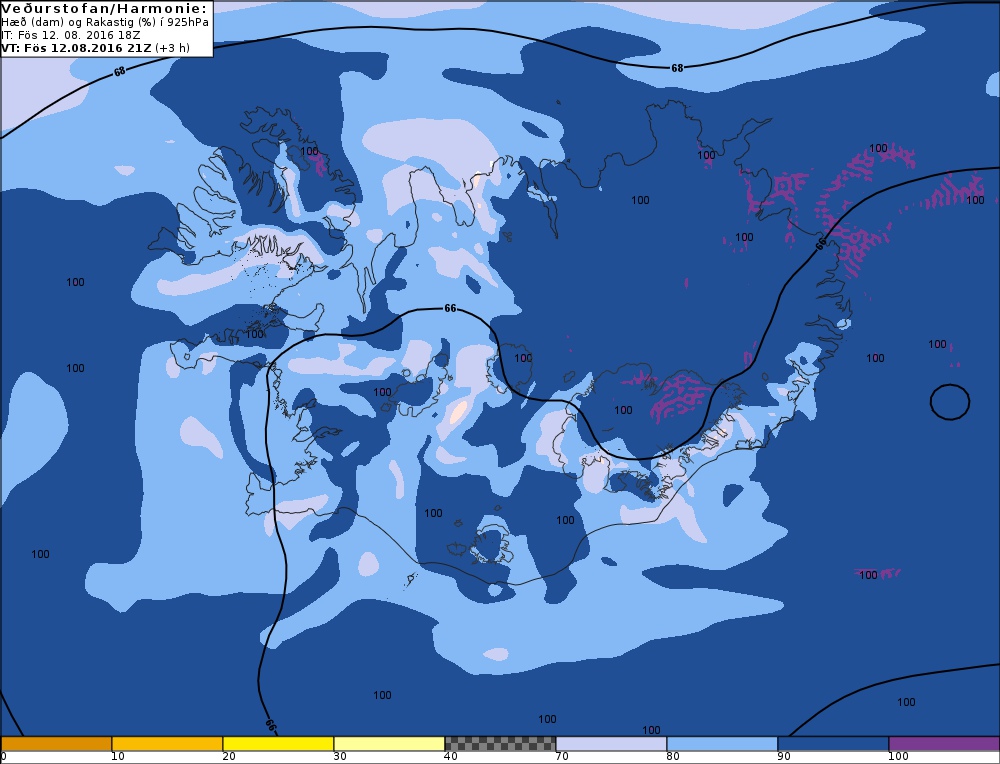Click the 0–10 dark orange legend swatch
This screenshot has width=1000, height=764.
(x=56, y=744)
